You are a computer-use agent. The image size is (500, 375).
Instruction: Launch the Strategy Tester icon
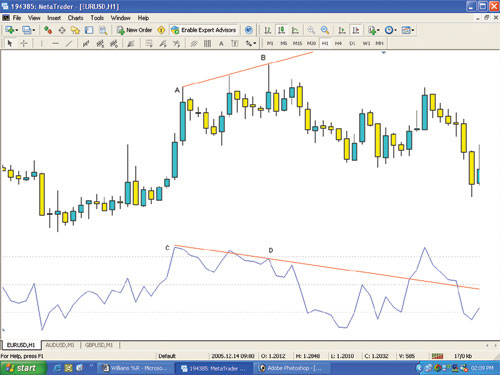point(103,30)
